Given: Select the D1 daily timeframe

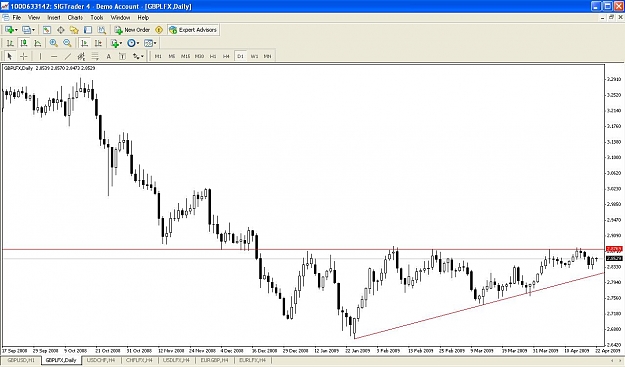Looking at the screenshot, I should (240, 56).
